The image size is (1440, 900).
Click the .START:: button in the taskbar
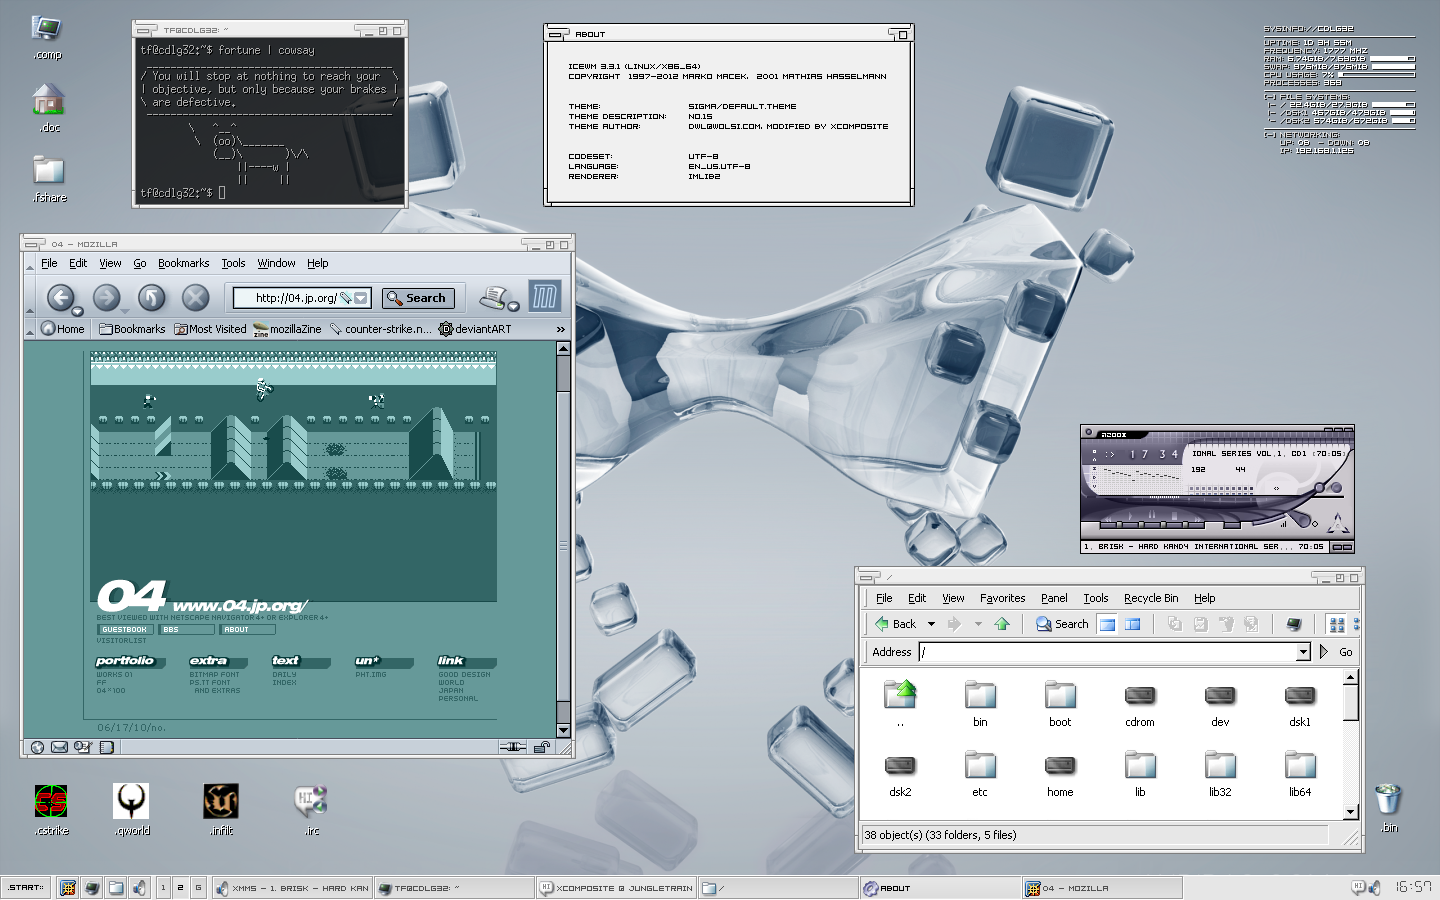[26, 887]
